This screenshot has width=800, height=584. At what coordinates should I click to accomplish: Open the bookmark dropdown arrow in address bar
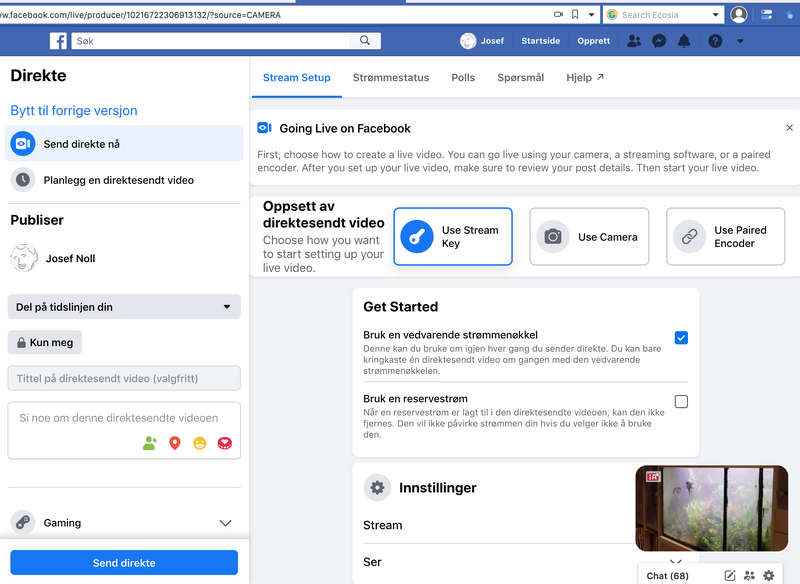coord(591,15)
